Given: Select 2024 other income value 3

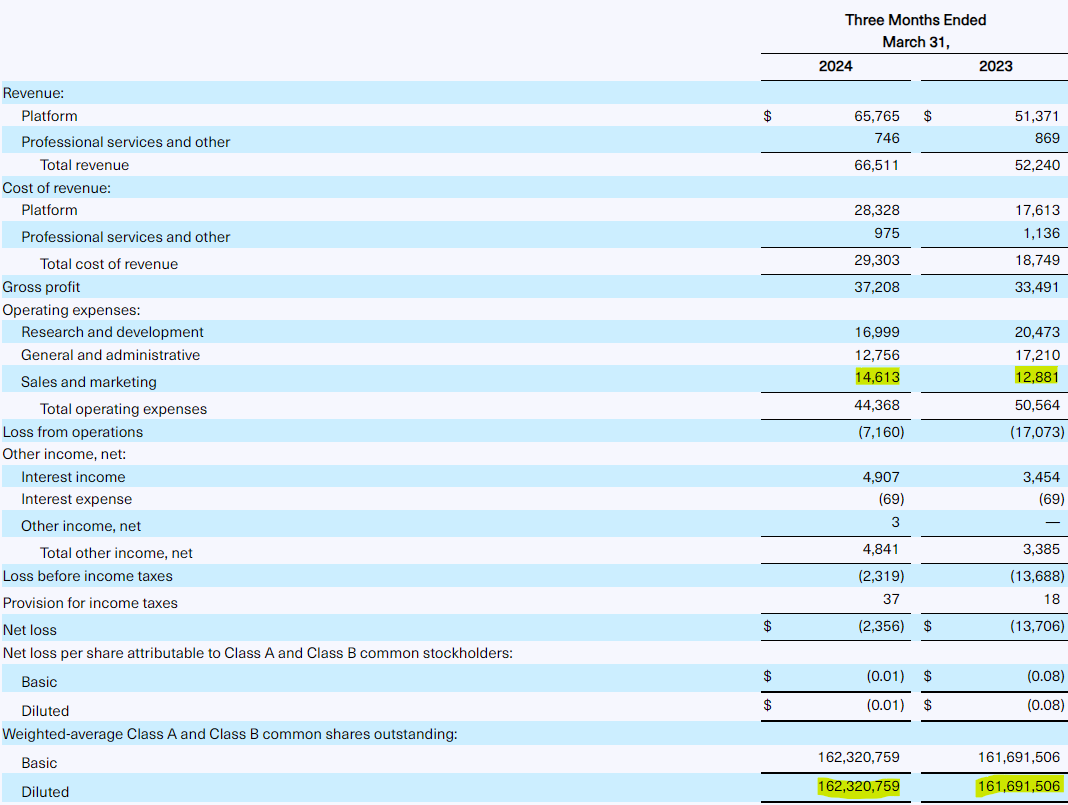Looking at the screenshot, I should tap(895, 522).
